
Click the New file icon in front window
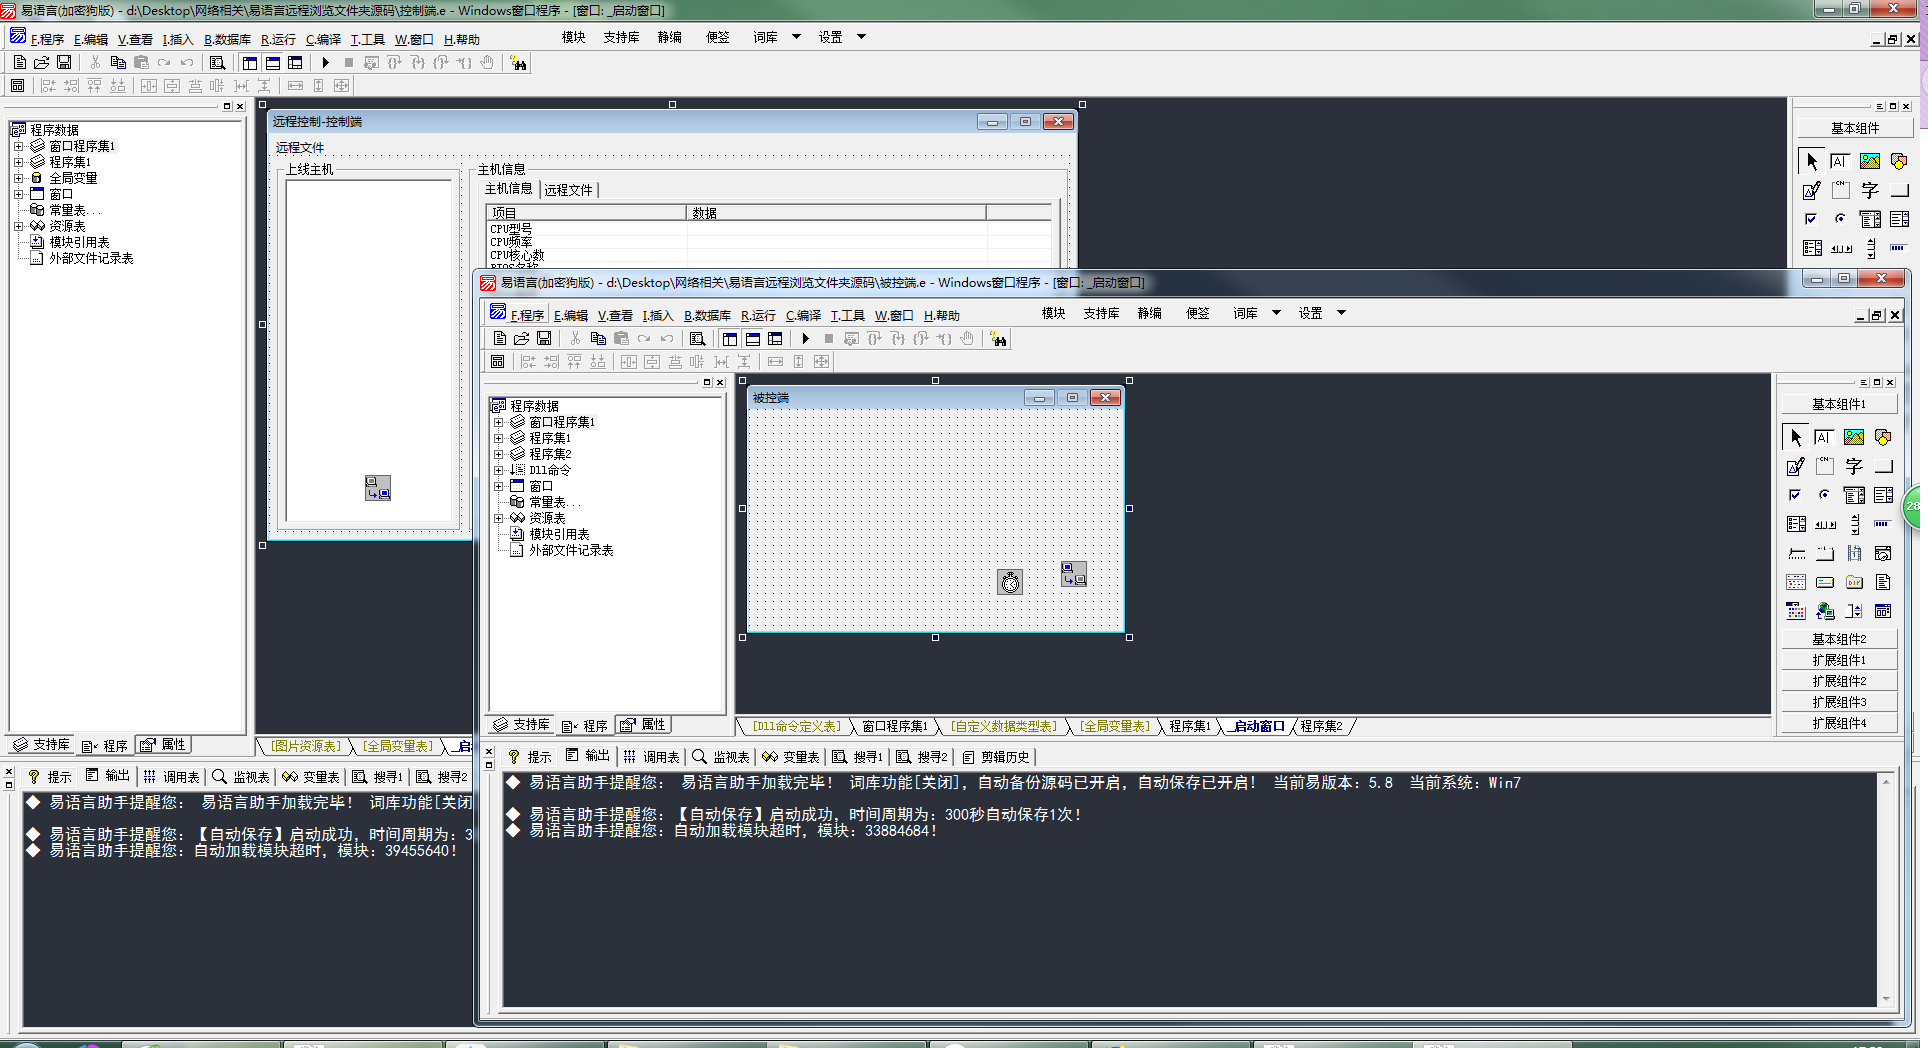point(499,339)
